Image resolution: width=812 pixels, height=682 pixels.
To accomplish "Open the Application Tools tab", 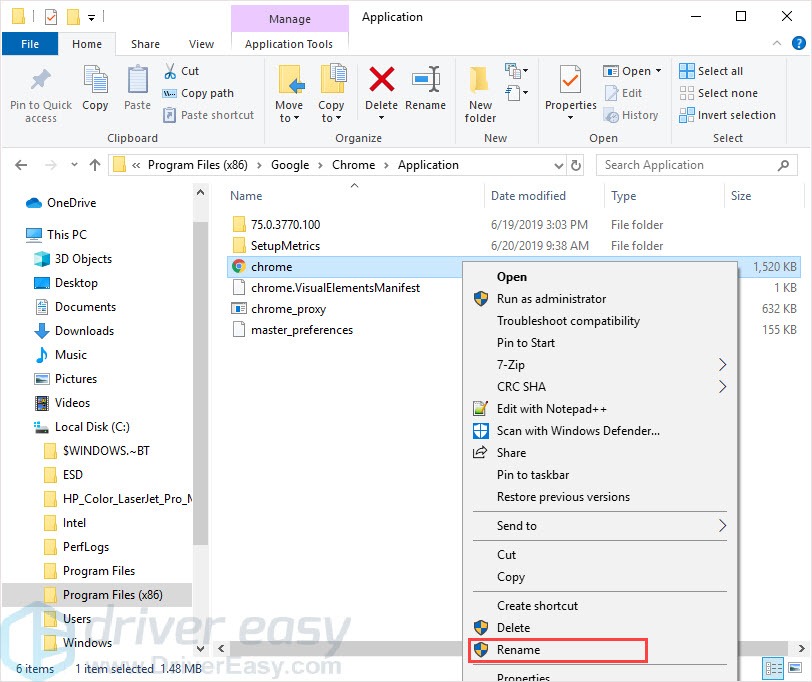I will [x=289, y=44].
